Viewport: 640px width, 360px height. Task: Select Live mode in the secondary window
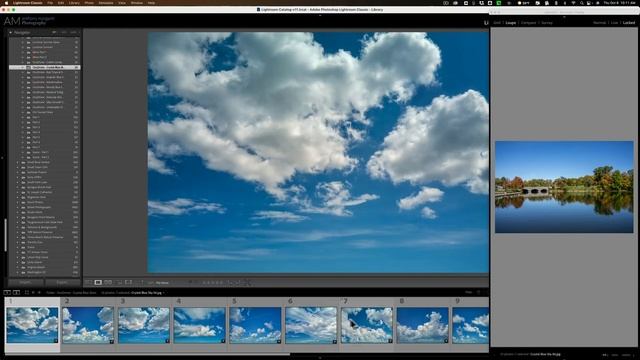(614, 23)
